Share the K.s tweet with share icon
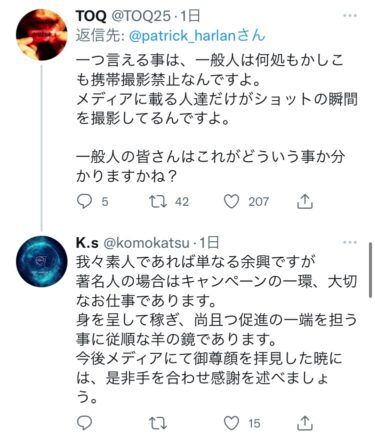 point(305,423)
